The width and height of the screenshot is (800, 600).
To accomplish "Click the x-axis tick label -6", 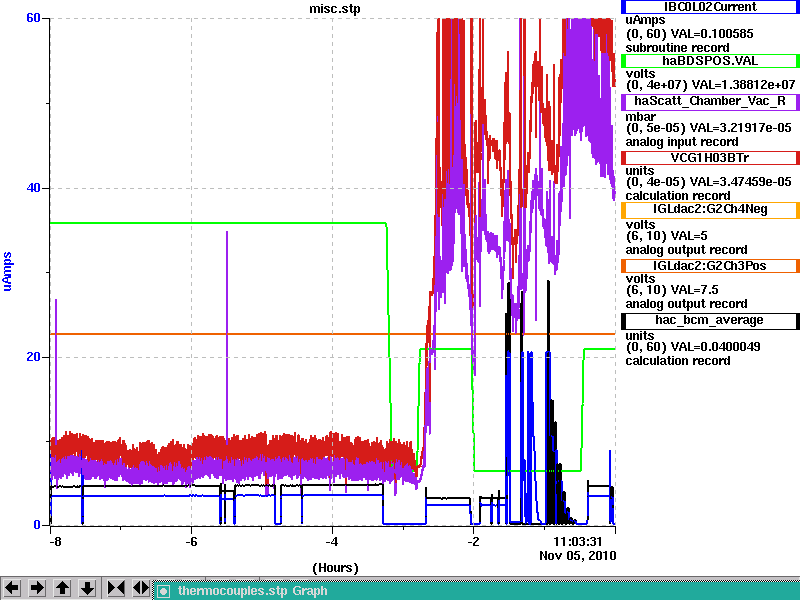I will 191,541.
